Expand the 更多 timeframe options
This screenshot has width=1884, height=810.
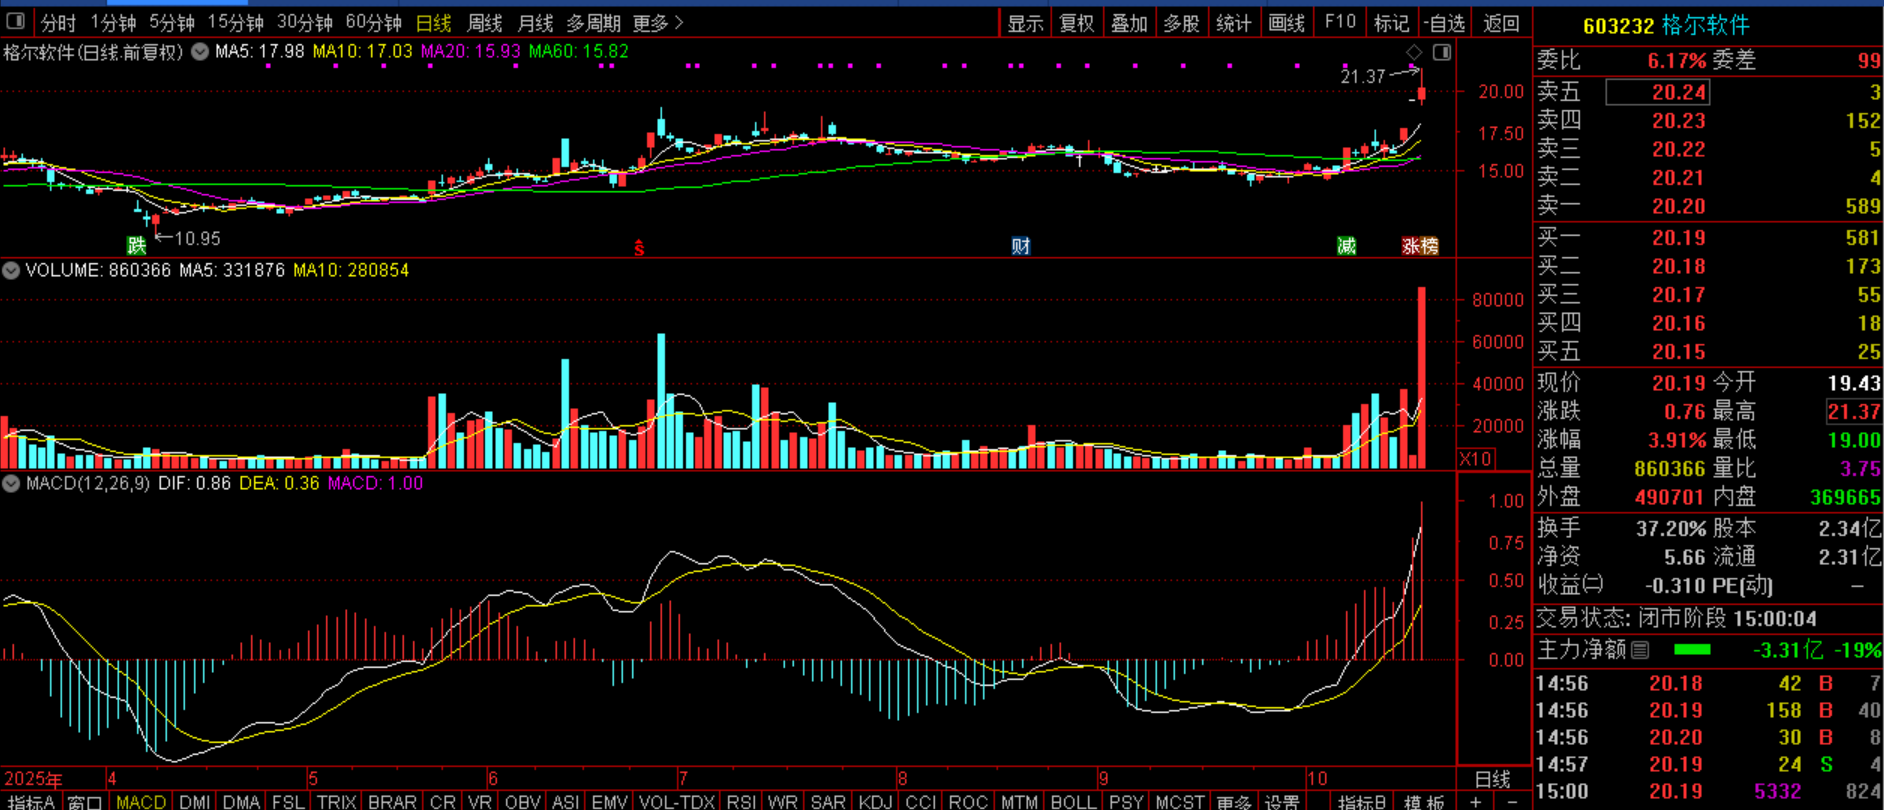(x=658, y=22)
